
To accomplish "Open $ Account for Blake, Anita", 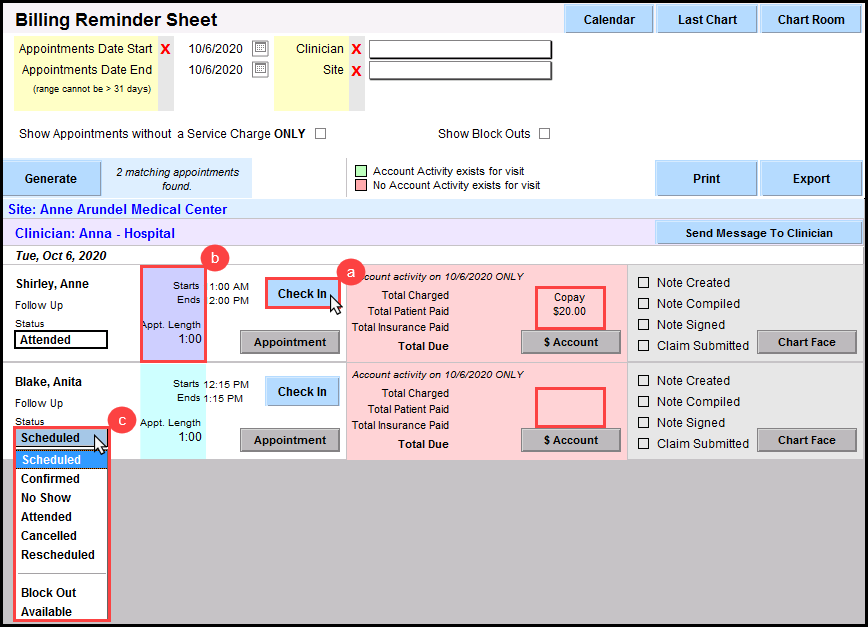I will (571, 440).
